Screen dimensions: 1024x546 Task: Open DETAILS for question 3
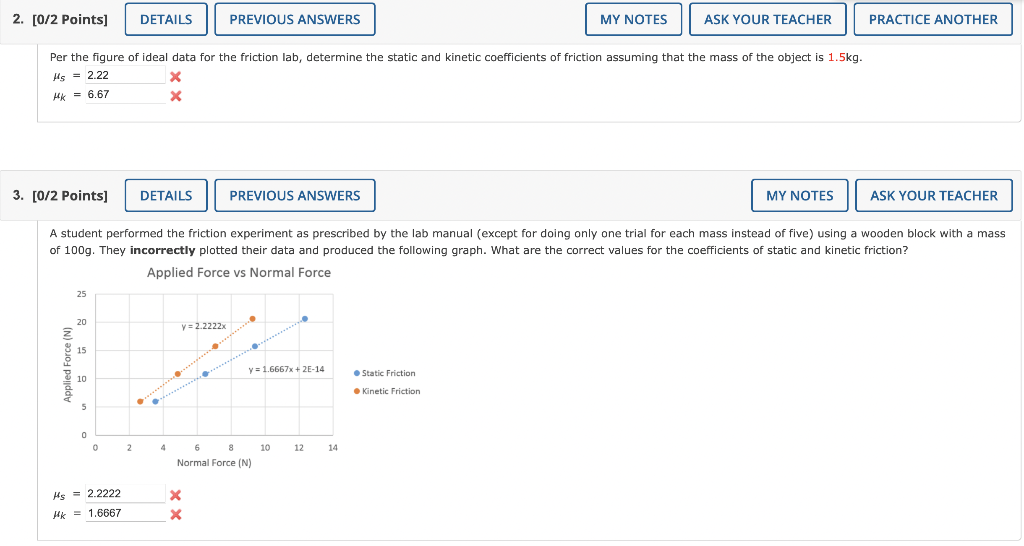[166, 195]
